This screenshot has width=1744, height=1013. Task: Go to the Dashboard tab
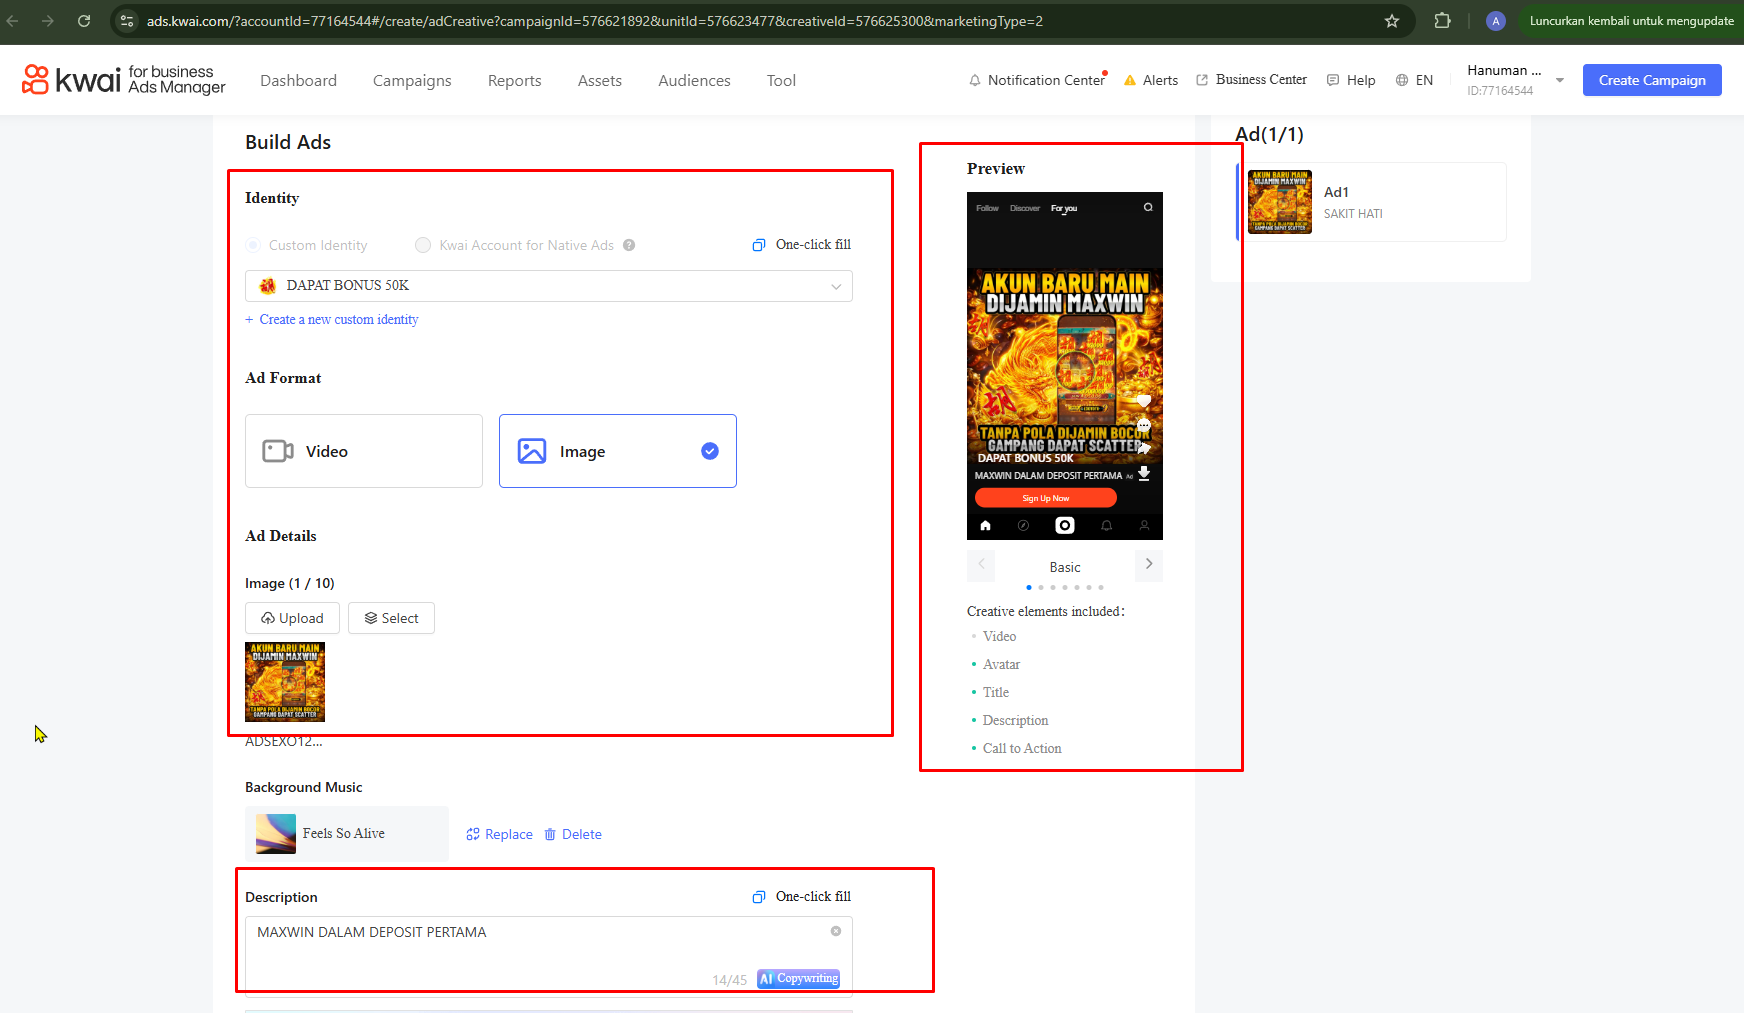point(298,80)
